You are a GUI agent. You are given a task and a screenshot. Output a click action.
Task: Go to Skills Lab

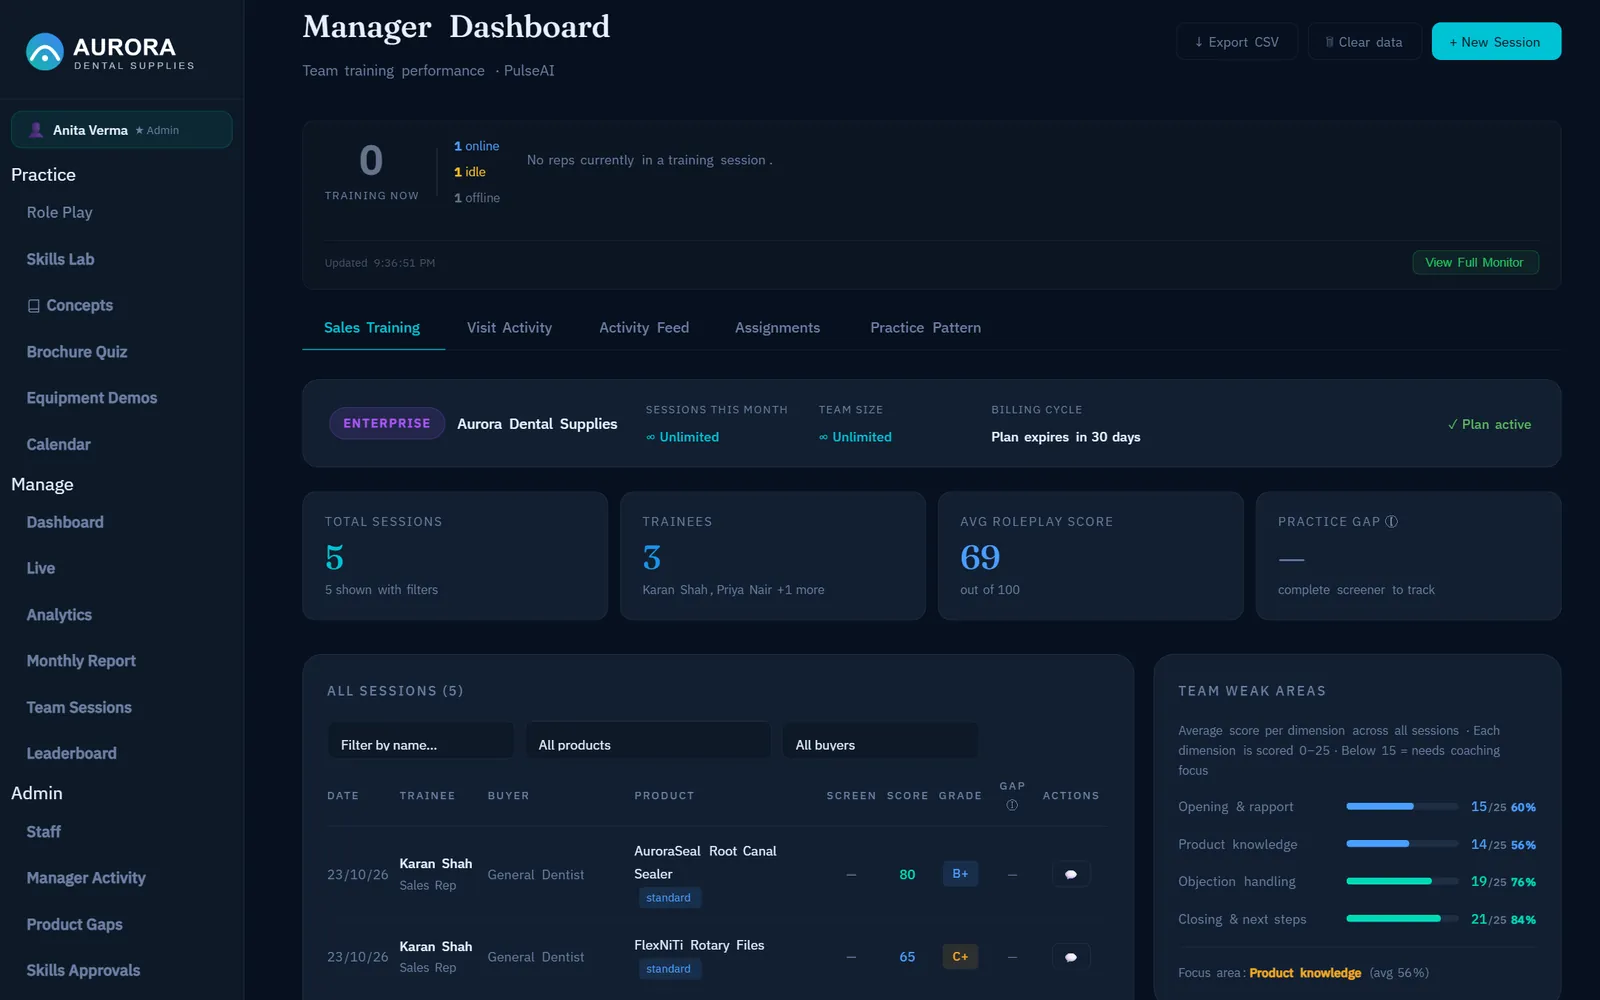60,259
